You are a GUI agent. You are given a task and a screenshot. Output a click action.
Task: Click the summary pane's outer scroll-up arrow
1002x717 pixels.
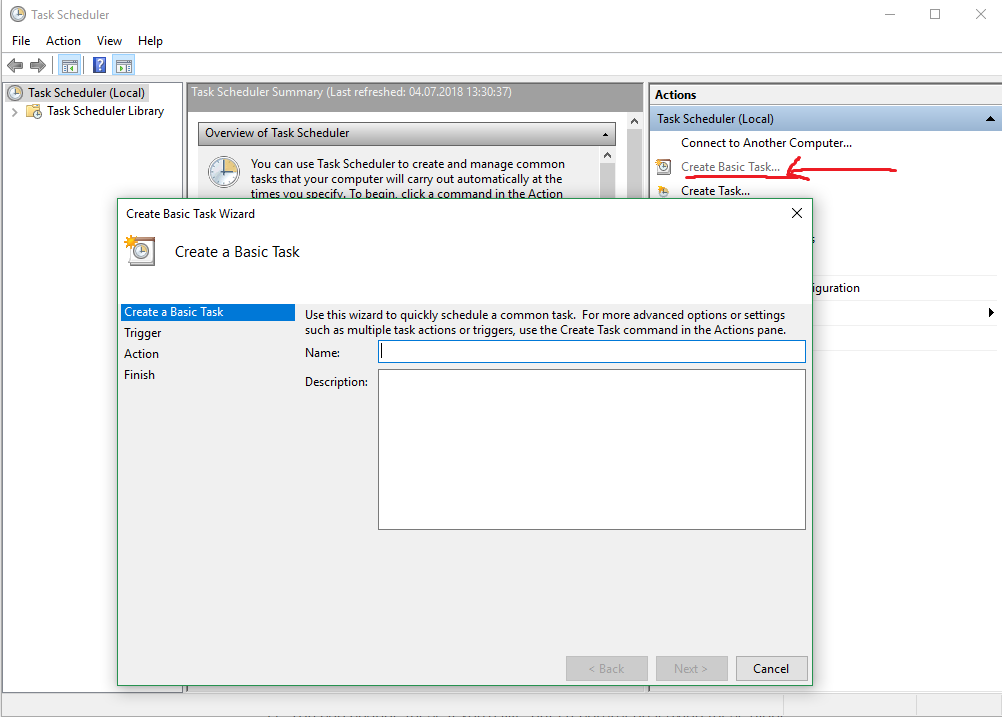pos(634,121)
